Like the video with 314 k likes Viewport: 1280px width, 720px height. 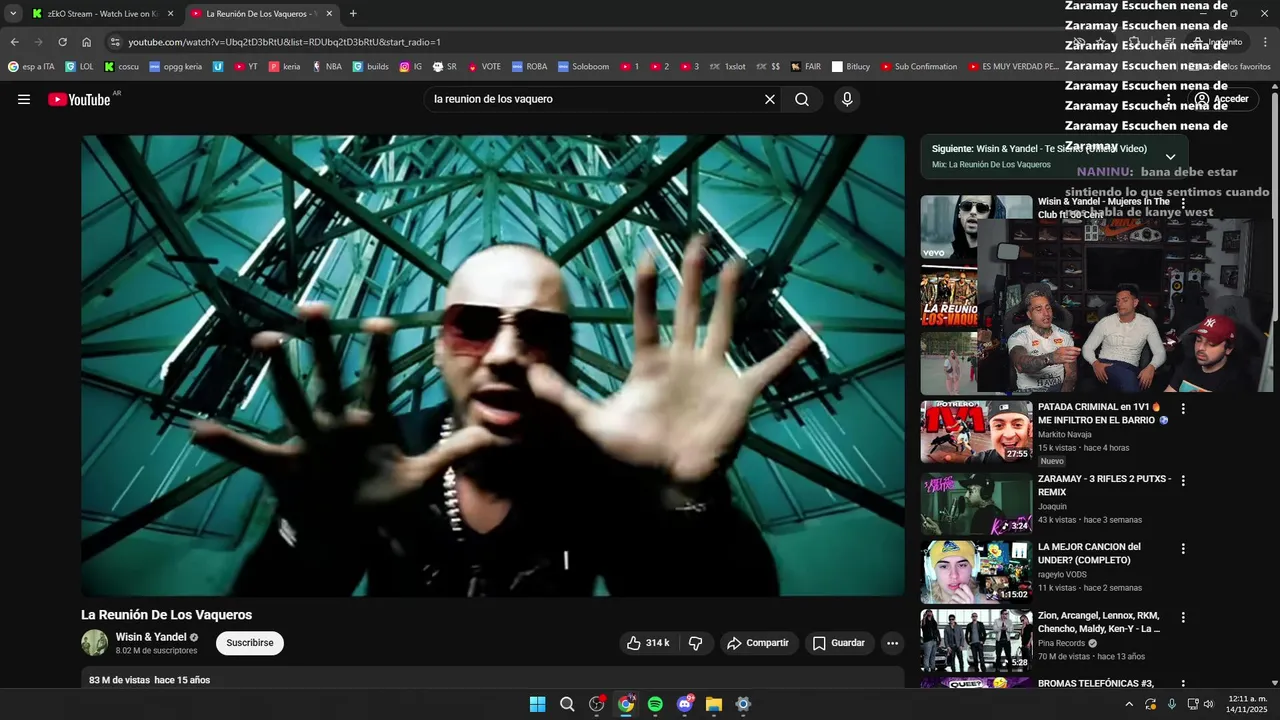(x=648, y=643)
